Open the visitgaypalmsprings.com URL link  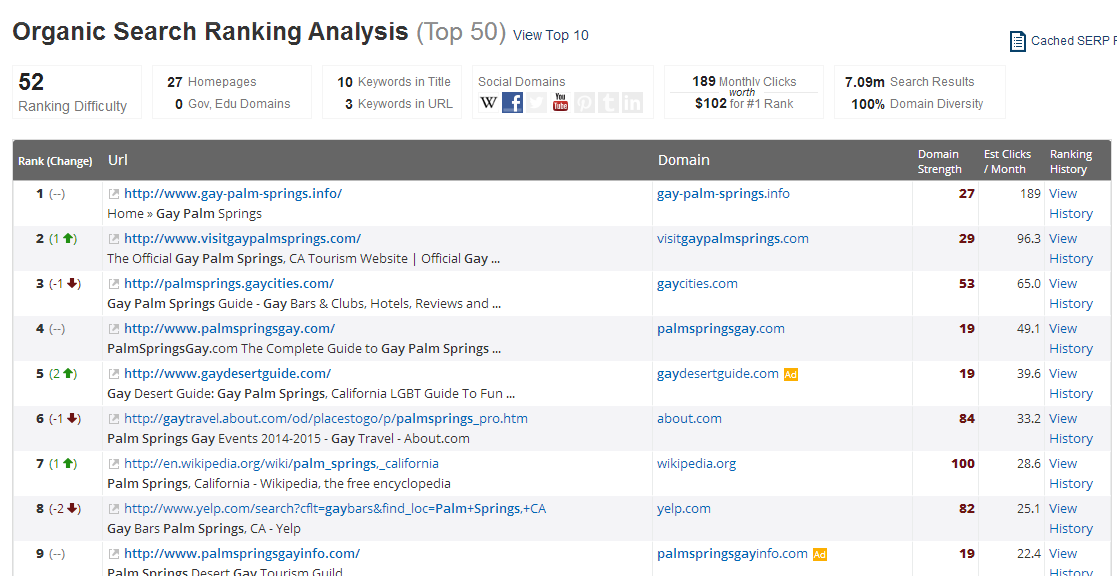(x=242, y=238)
